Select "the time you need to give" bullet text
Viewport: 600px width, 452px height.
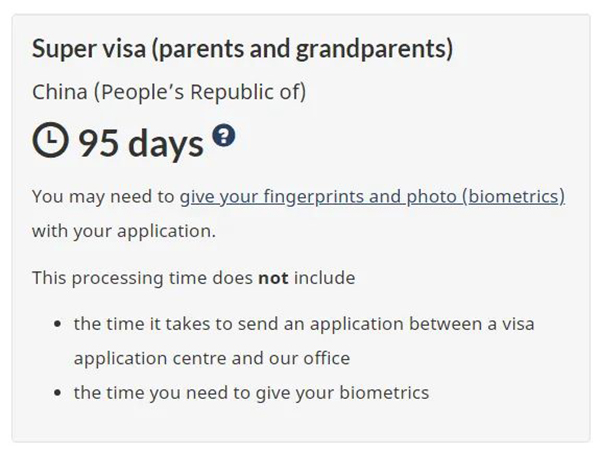pos(180,392)
